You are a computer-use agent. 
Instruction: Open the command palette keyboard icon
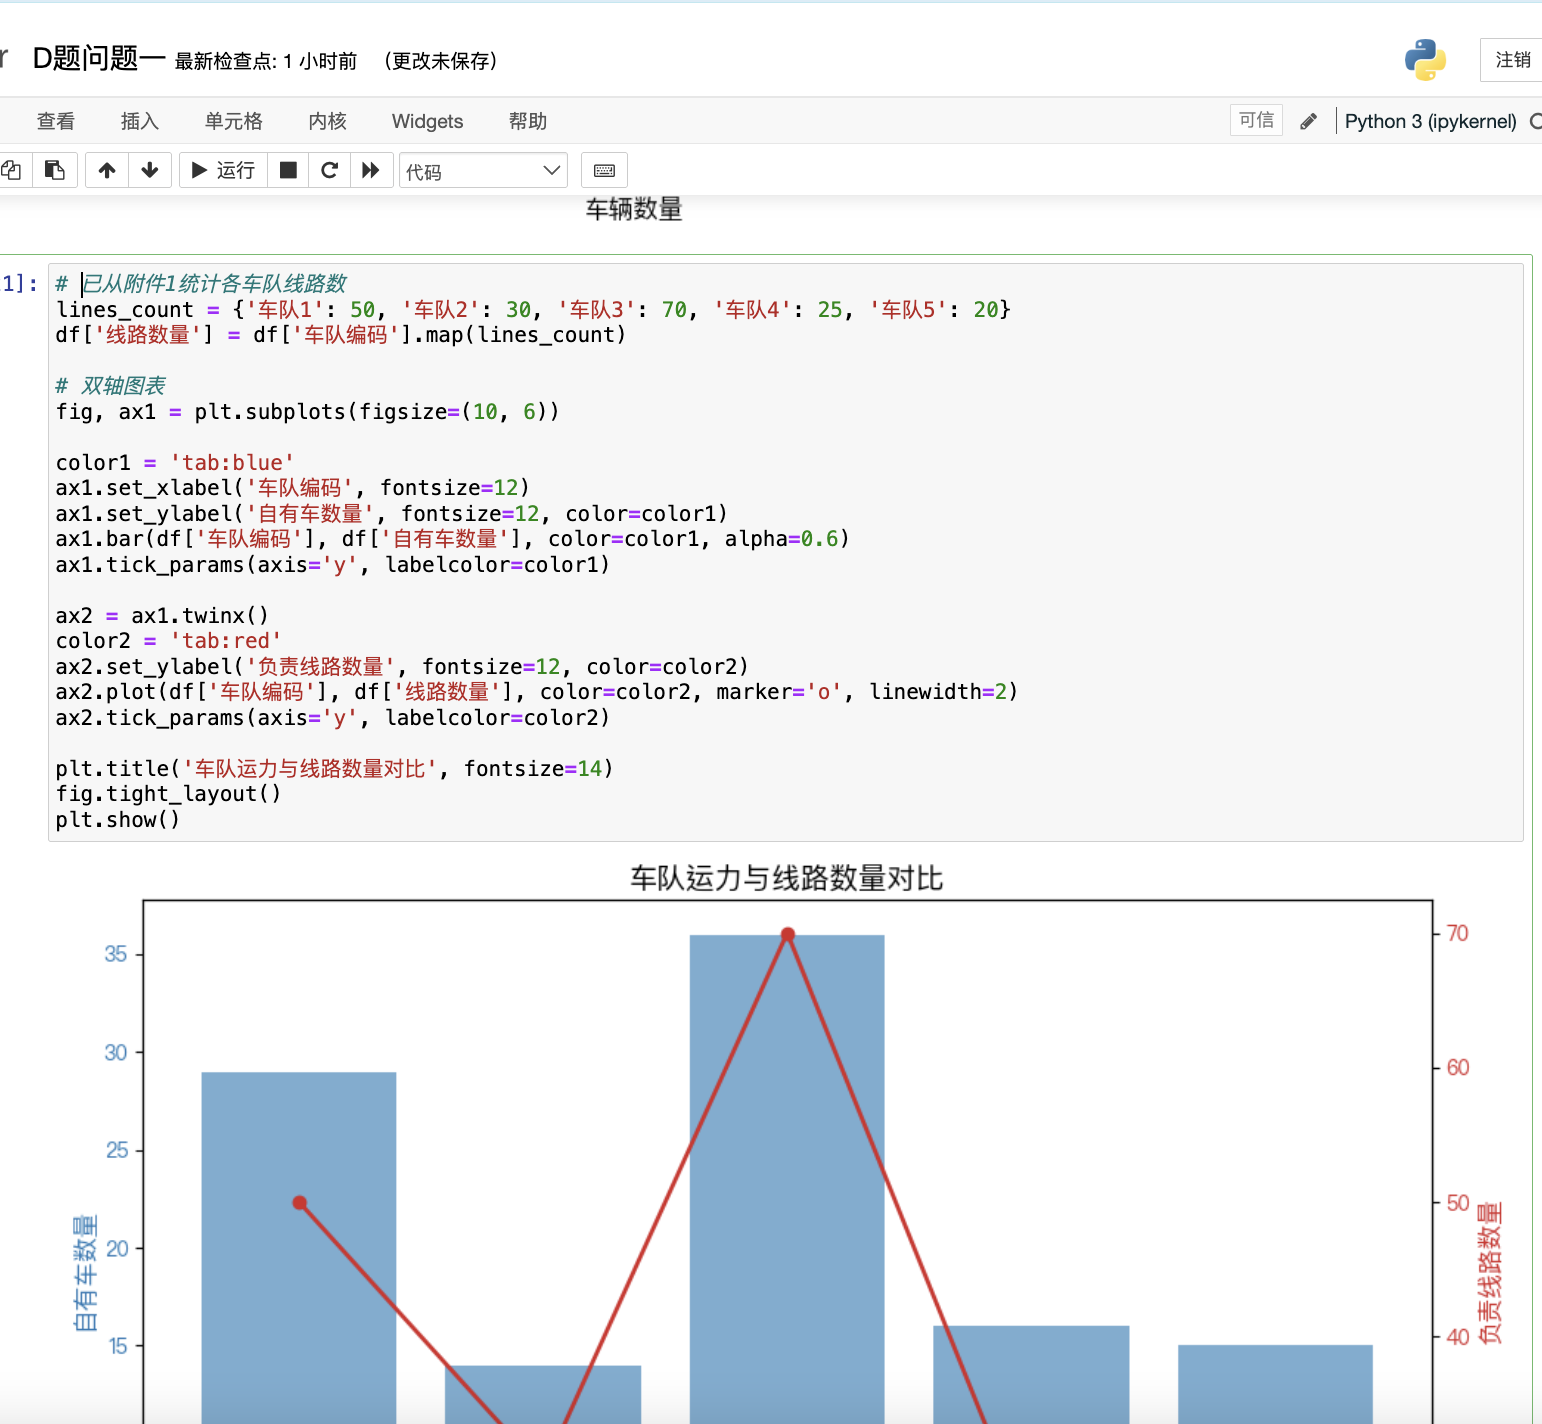[605, 170]
